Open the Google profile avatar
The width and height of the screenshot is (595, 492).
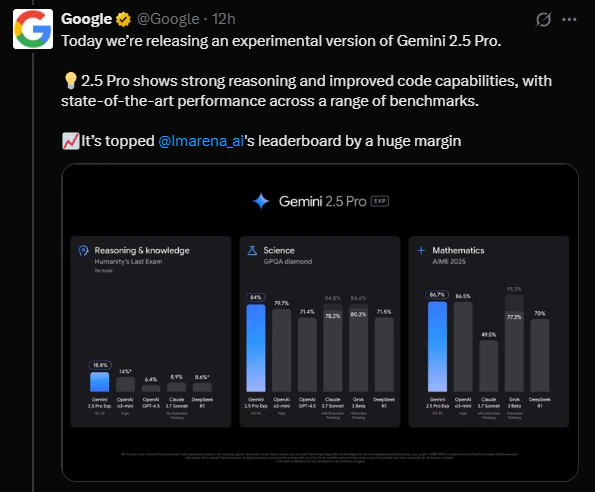(33, 29)
